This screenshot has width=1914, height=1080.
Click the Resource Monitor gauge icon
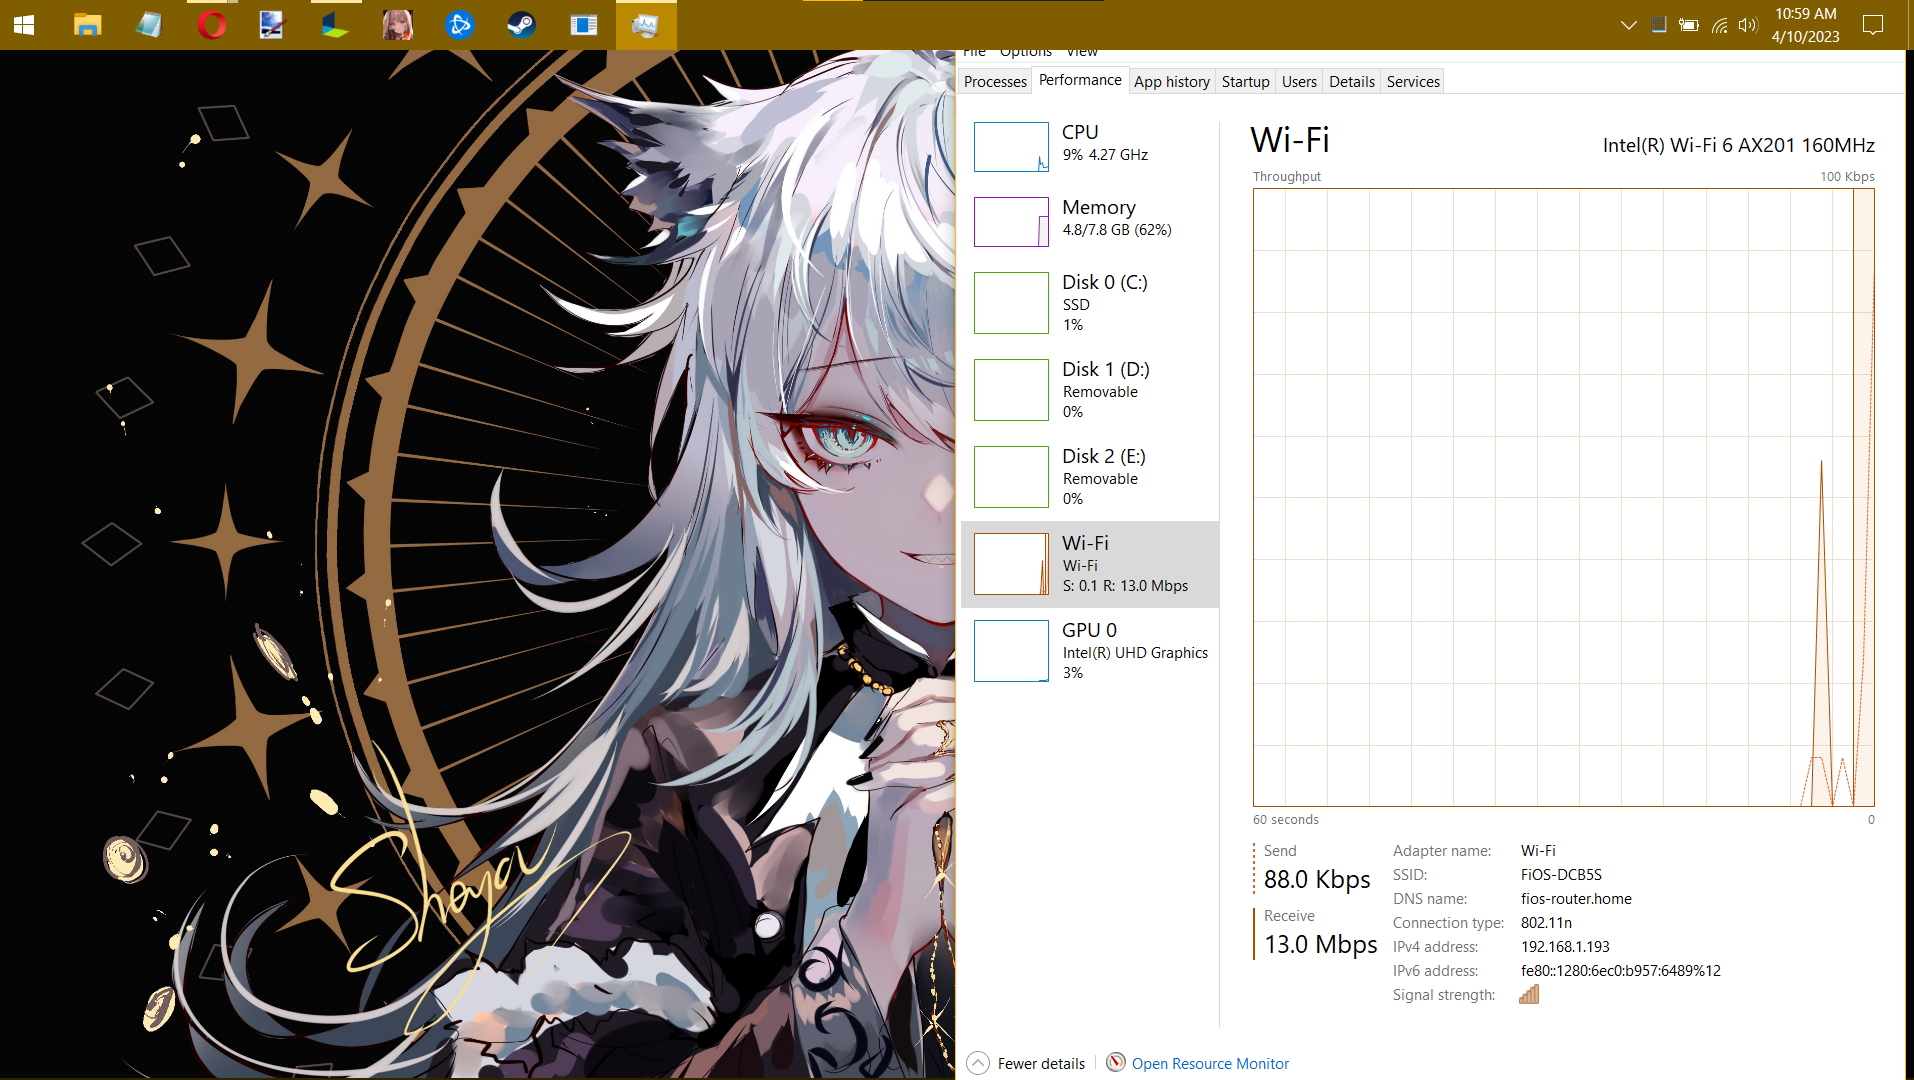pos(1116,1062)
